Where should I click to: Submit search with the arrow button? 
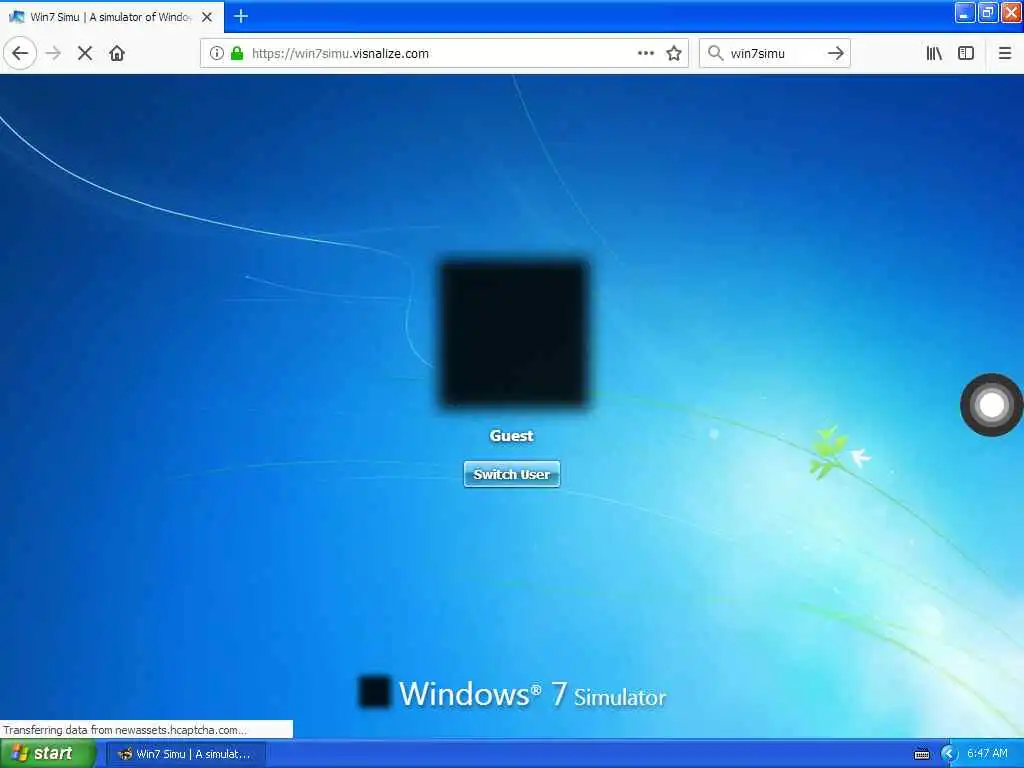click(835, 53)
